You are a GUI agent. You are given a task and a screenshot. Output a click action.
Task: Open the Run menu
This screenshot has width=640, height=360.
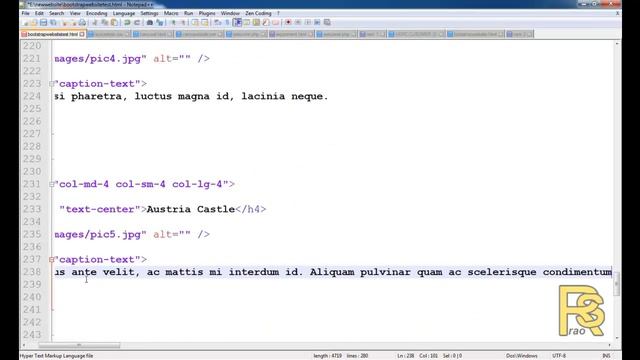coord(188,13)
